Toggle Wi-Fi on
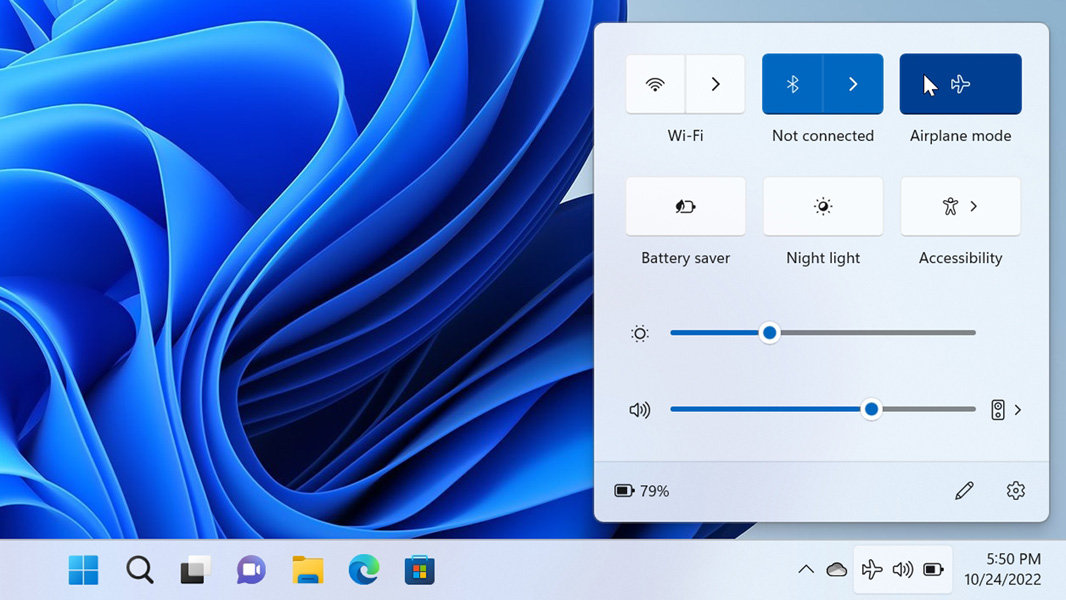The image size is (1066, 600). (655, 84)
